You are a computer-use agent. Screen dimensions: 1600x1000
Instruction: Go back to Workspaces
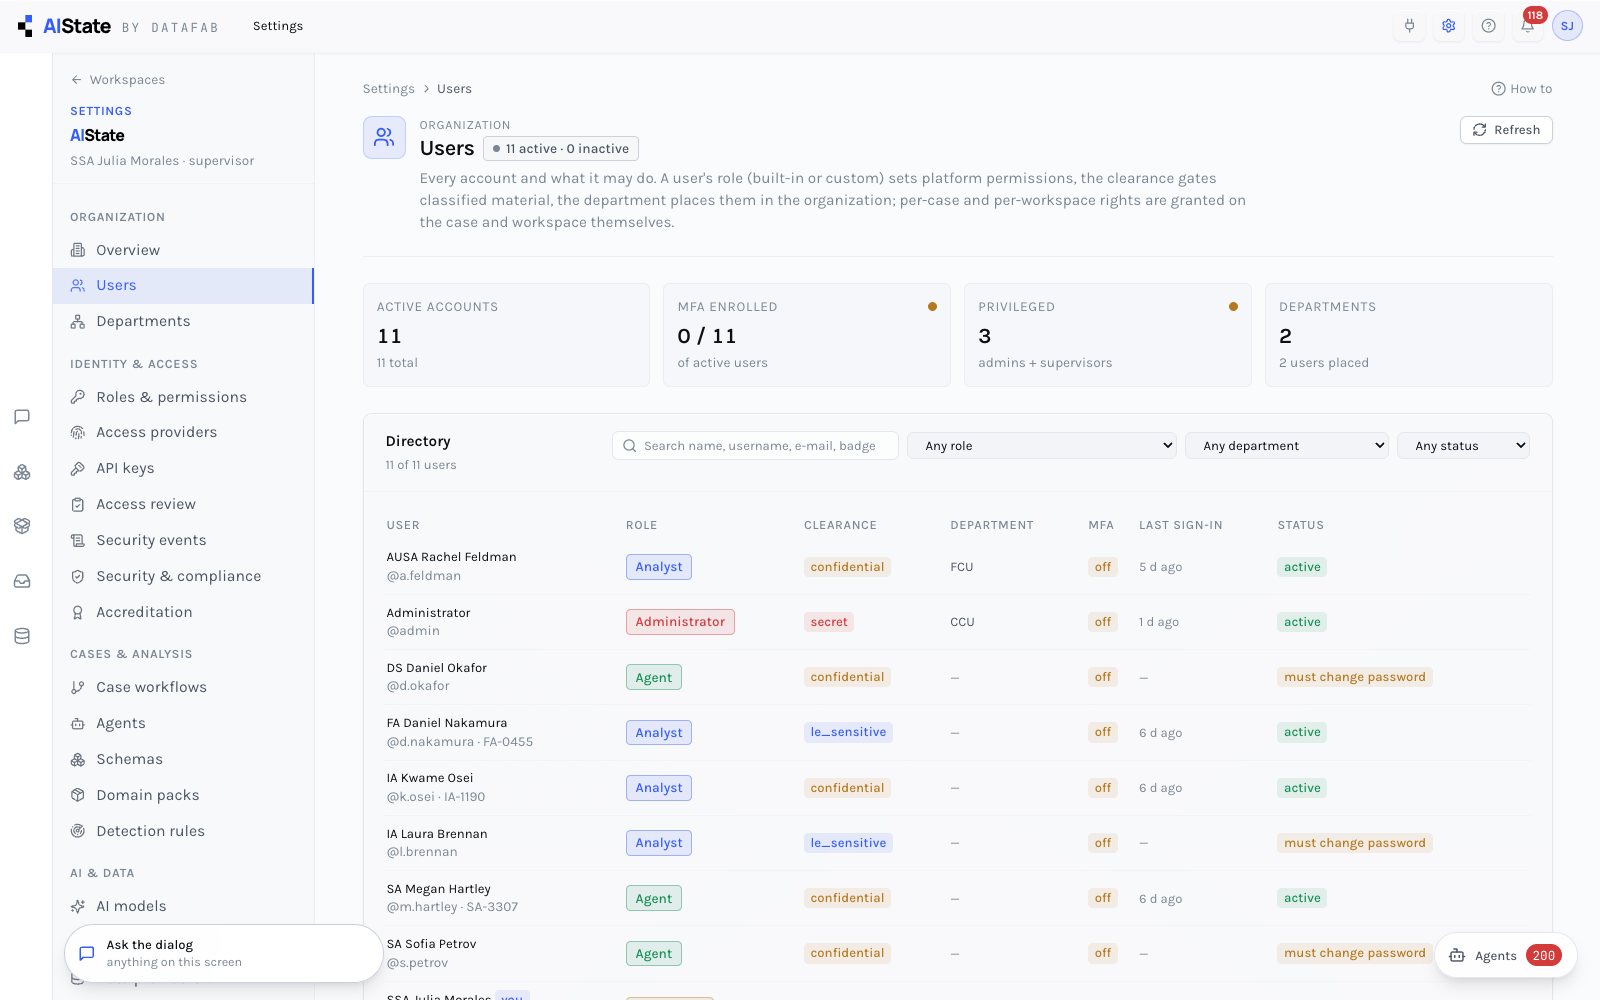pos(118,80)
